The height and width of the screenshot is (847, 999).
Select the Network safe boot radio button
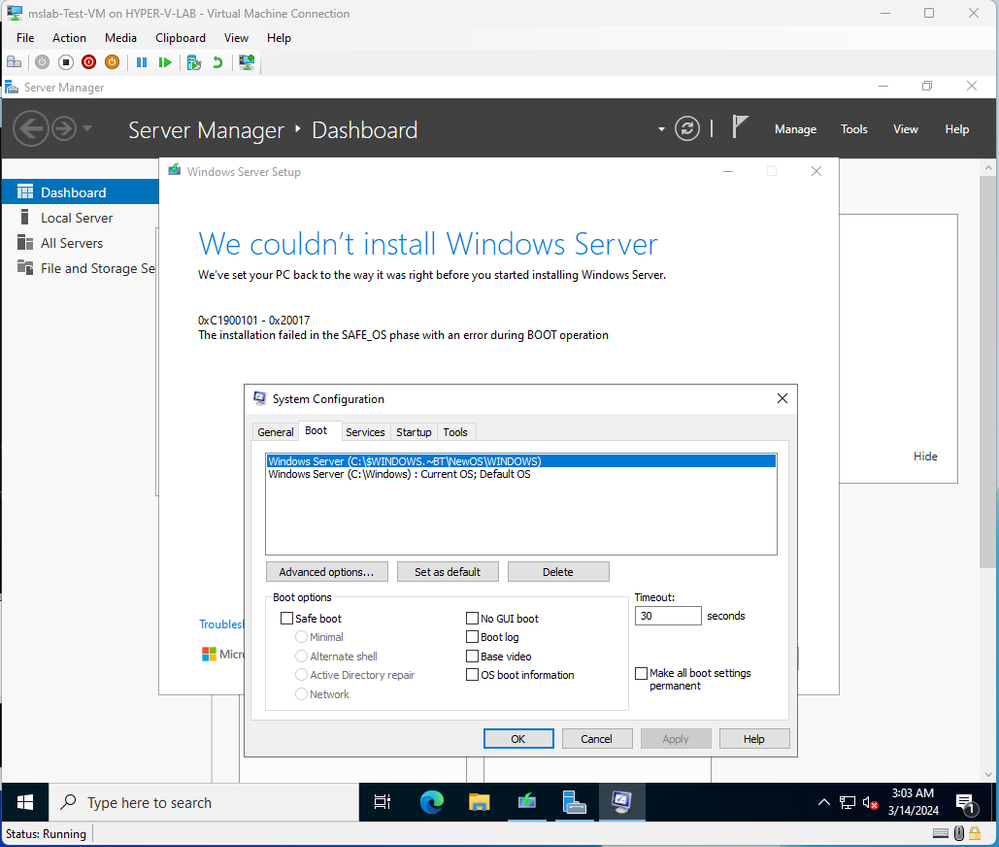point(301,694)
